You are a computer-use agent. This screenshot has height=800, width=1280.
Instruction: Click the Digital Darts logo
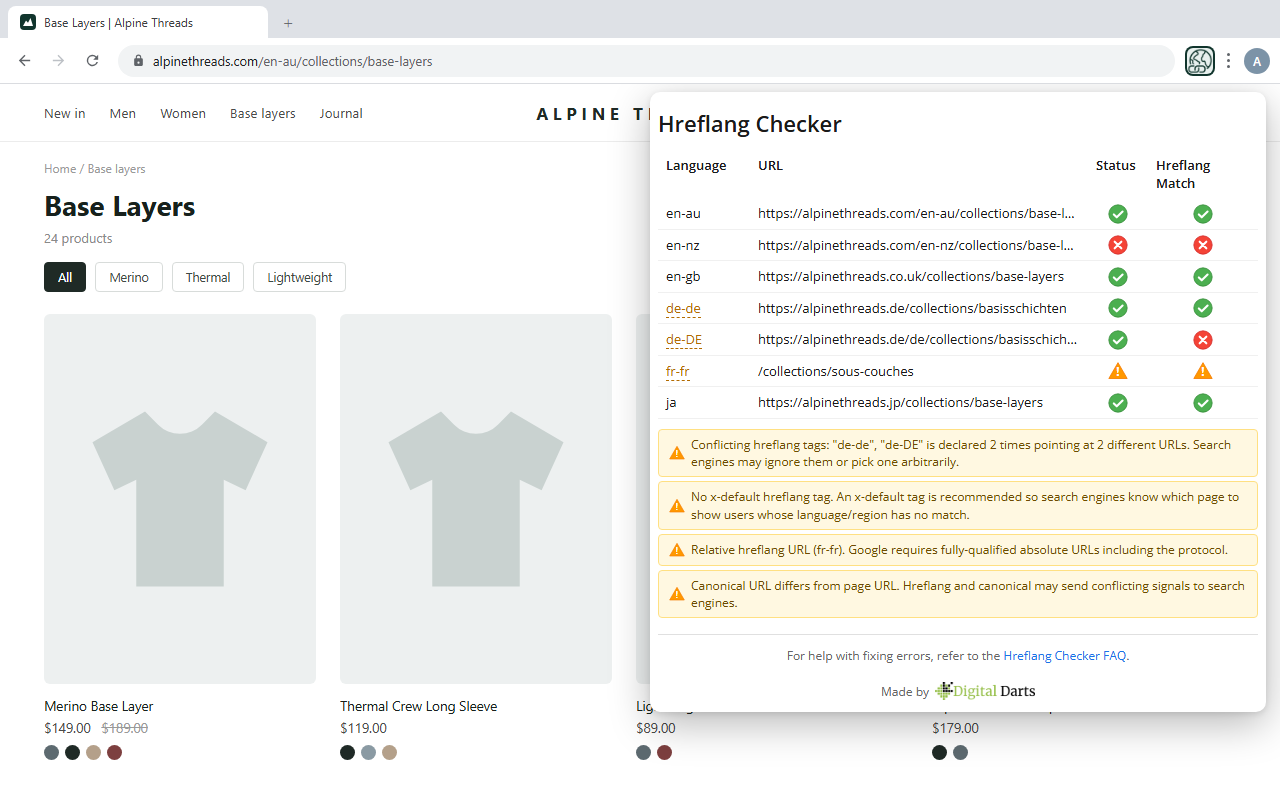pyautogui.click(x=985, y=691)
